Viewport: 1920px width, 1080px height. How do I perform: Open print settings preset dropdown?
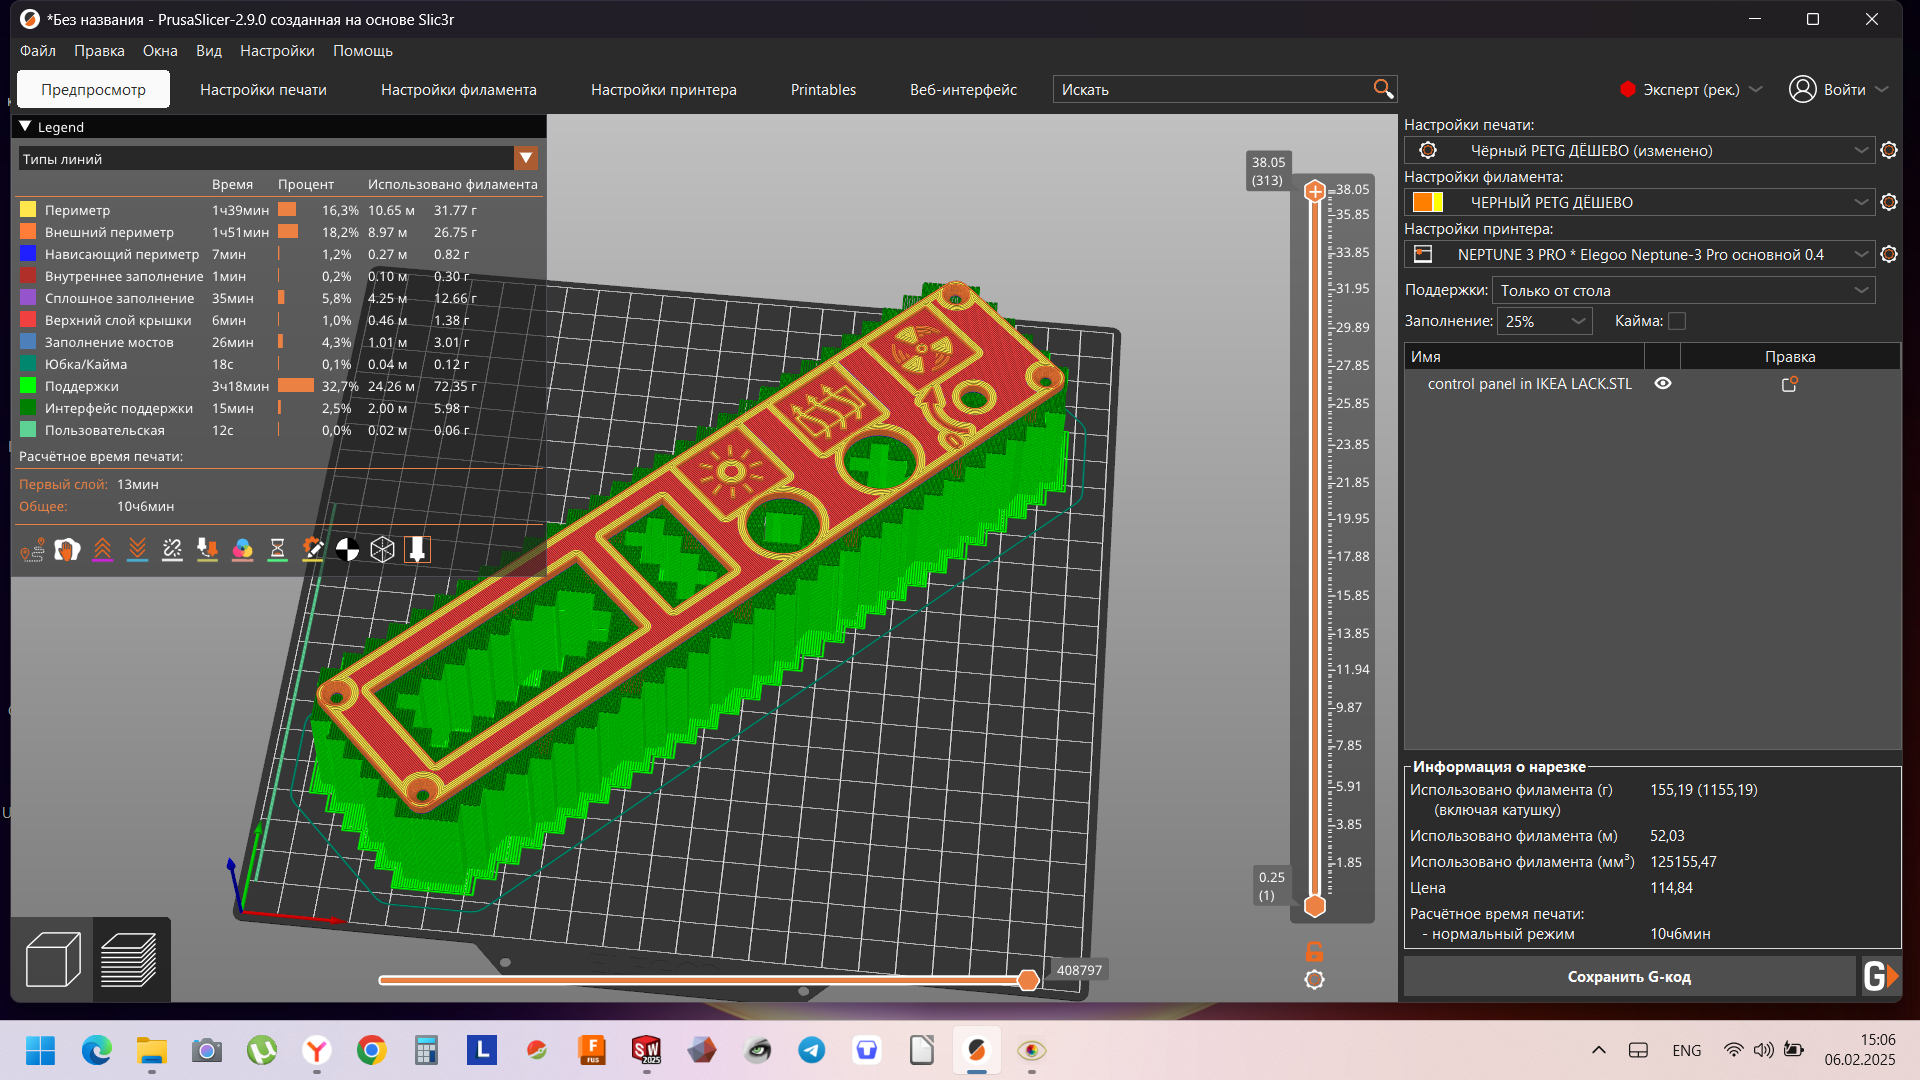[x=1638, y=150]
